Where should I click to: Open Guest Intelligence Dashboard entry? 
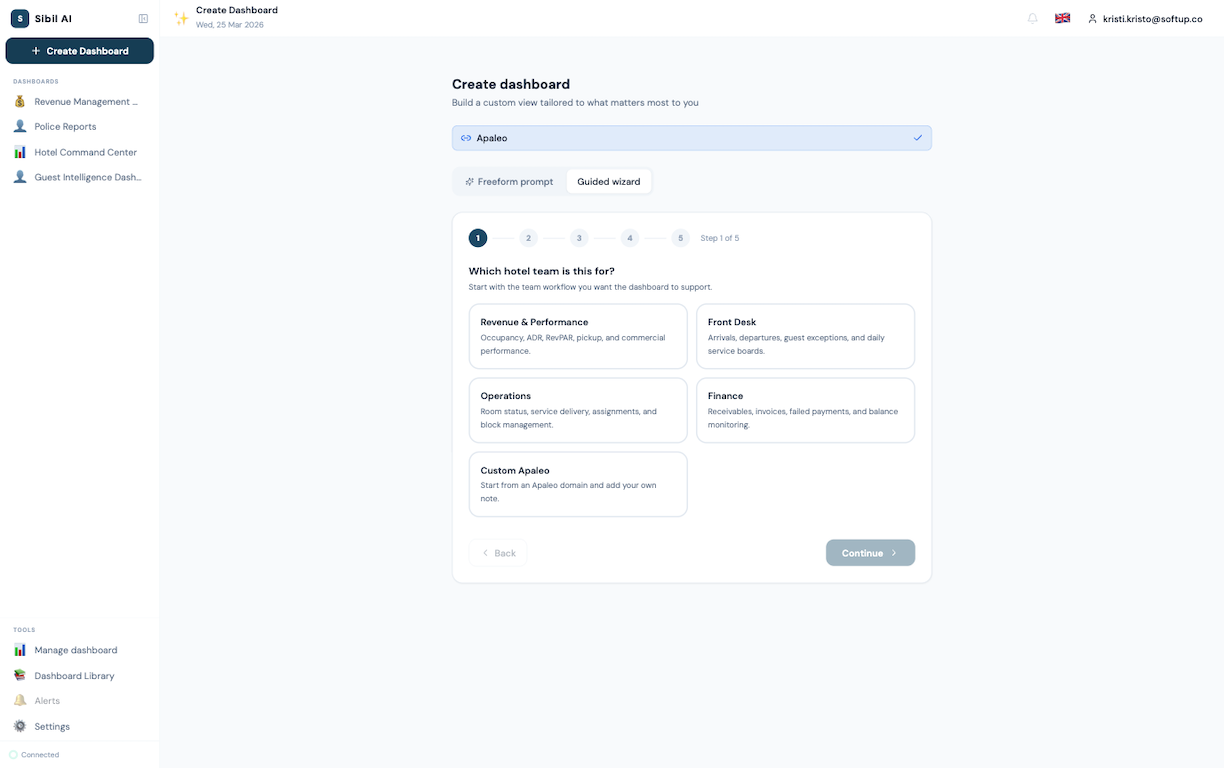click(x=79, y=177)
